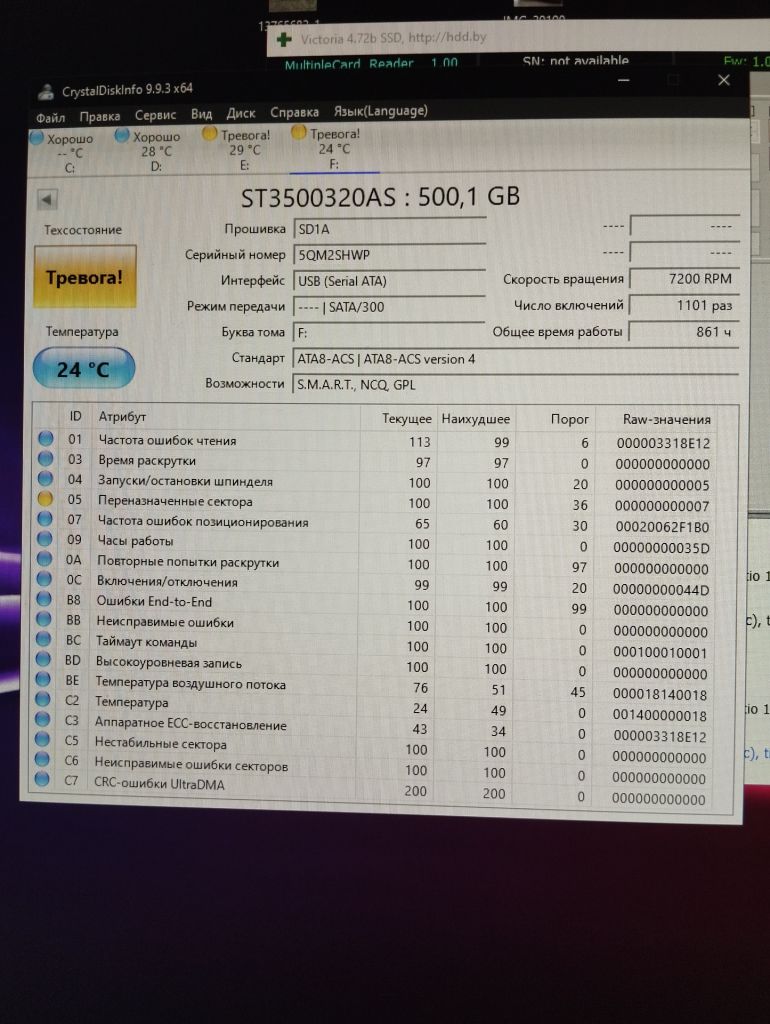Viewport: 770px width, 1024px height.
Task: Click status icon for B8 Ошибки End-to-End
Action: (44, 599)
